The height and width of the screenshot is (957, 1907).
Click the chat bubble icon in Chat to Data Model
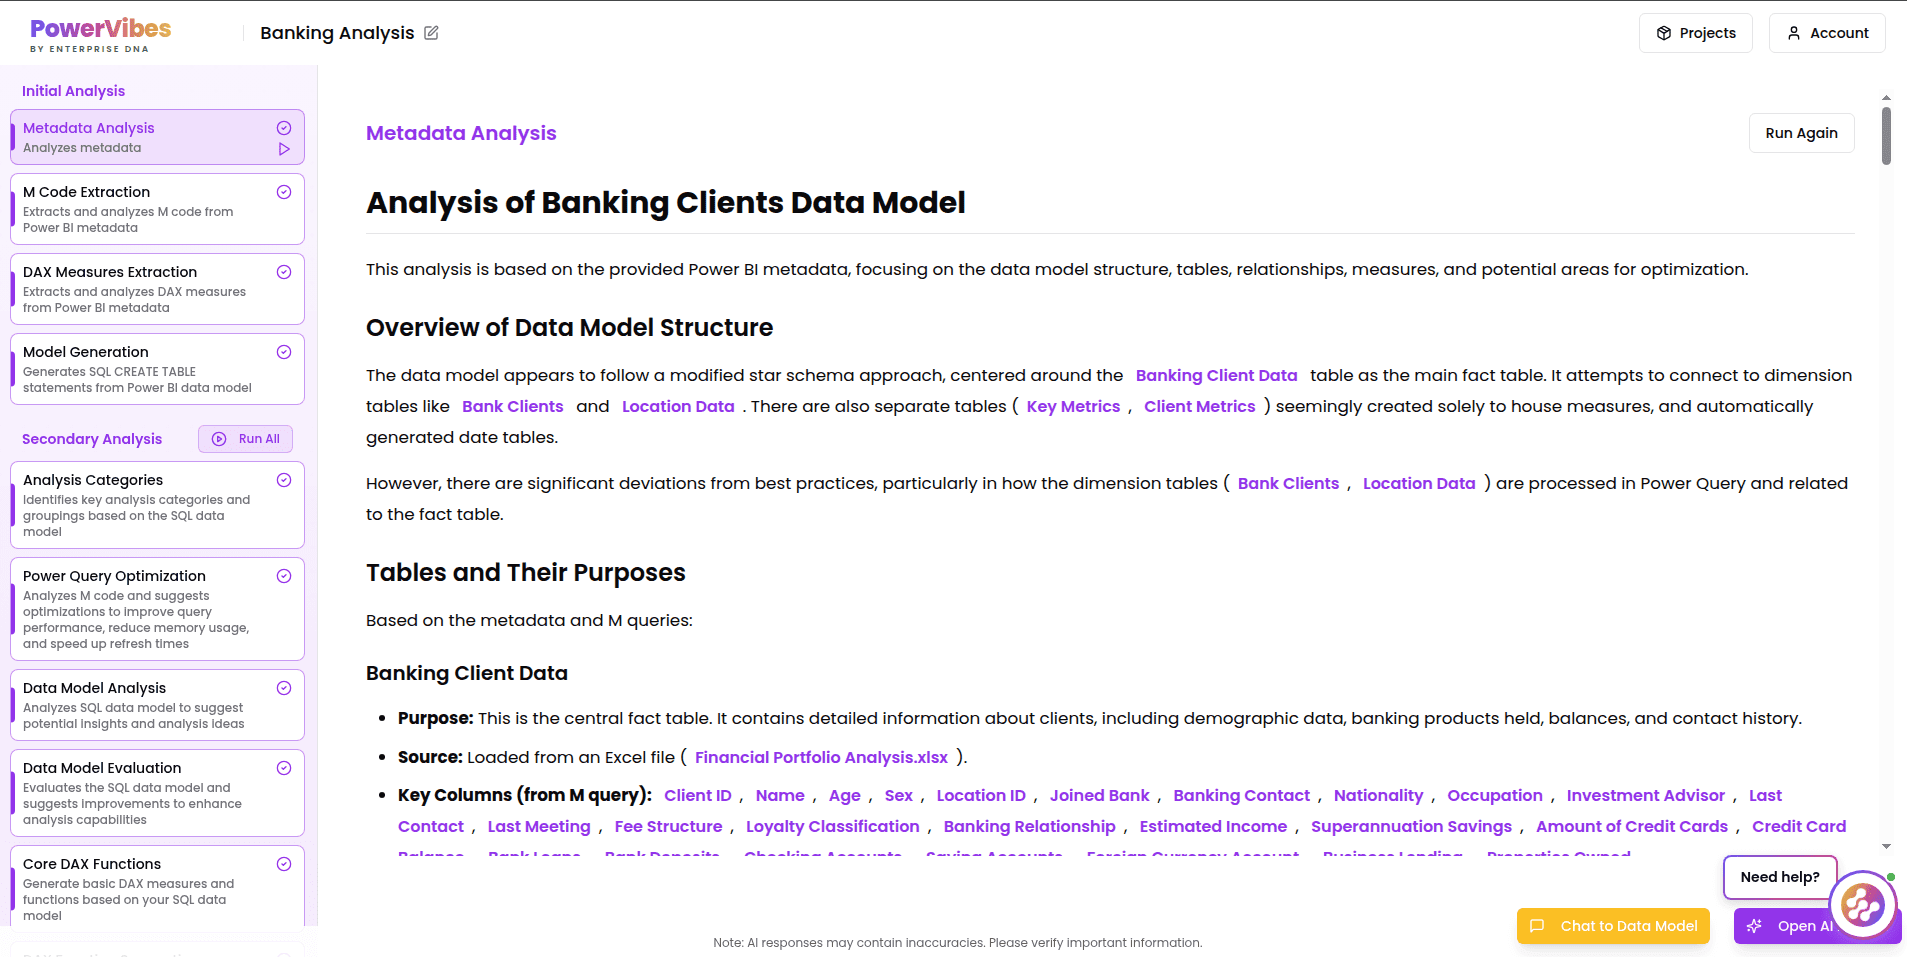[x=1537, y=926]
